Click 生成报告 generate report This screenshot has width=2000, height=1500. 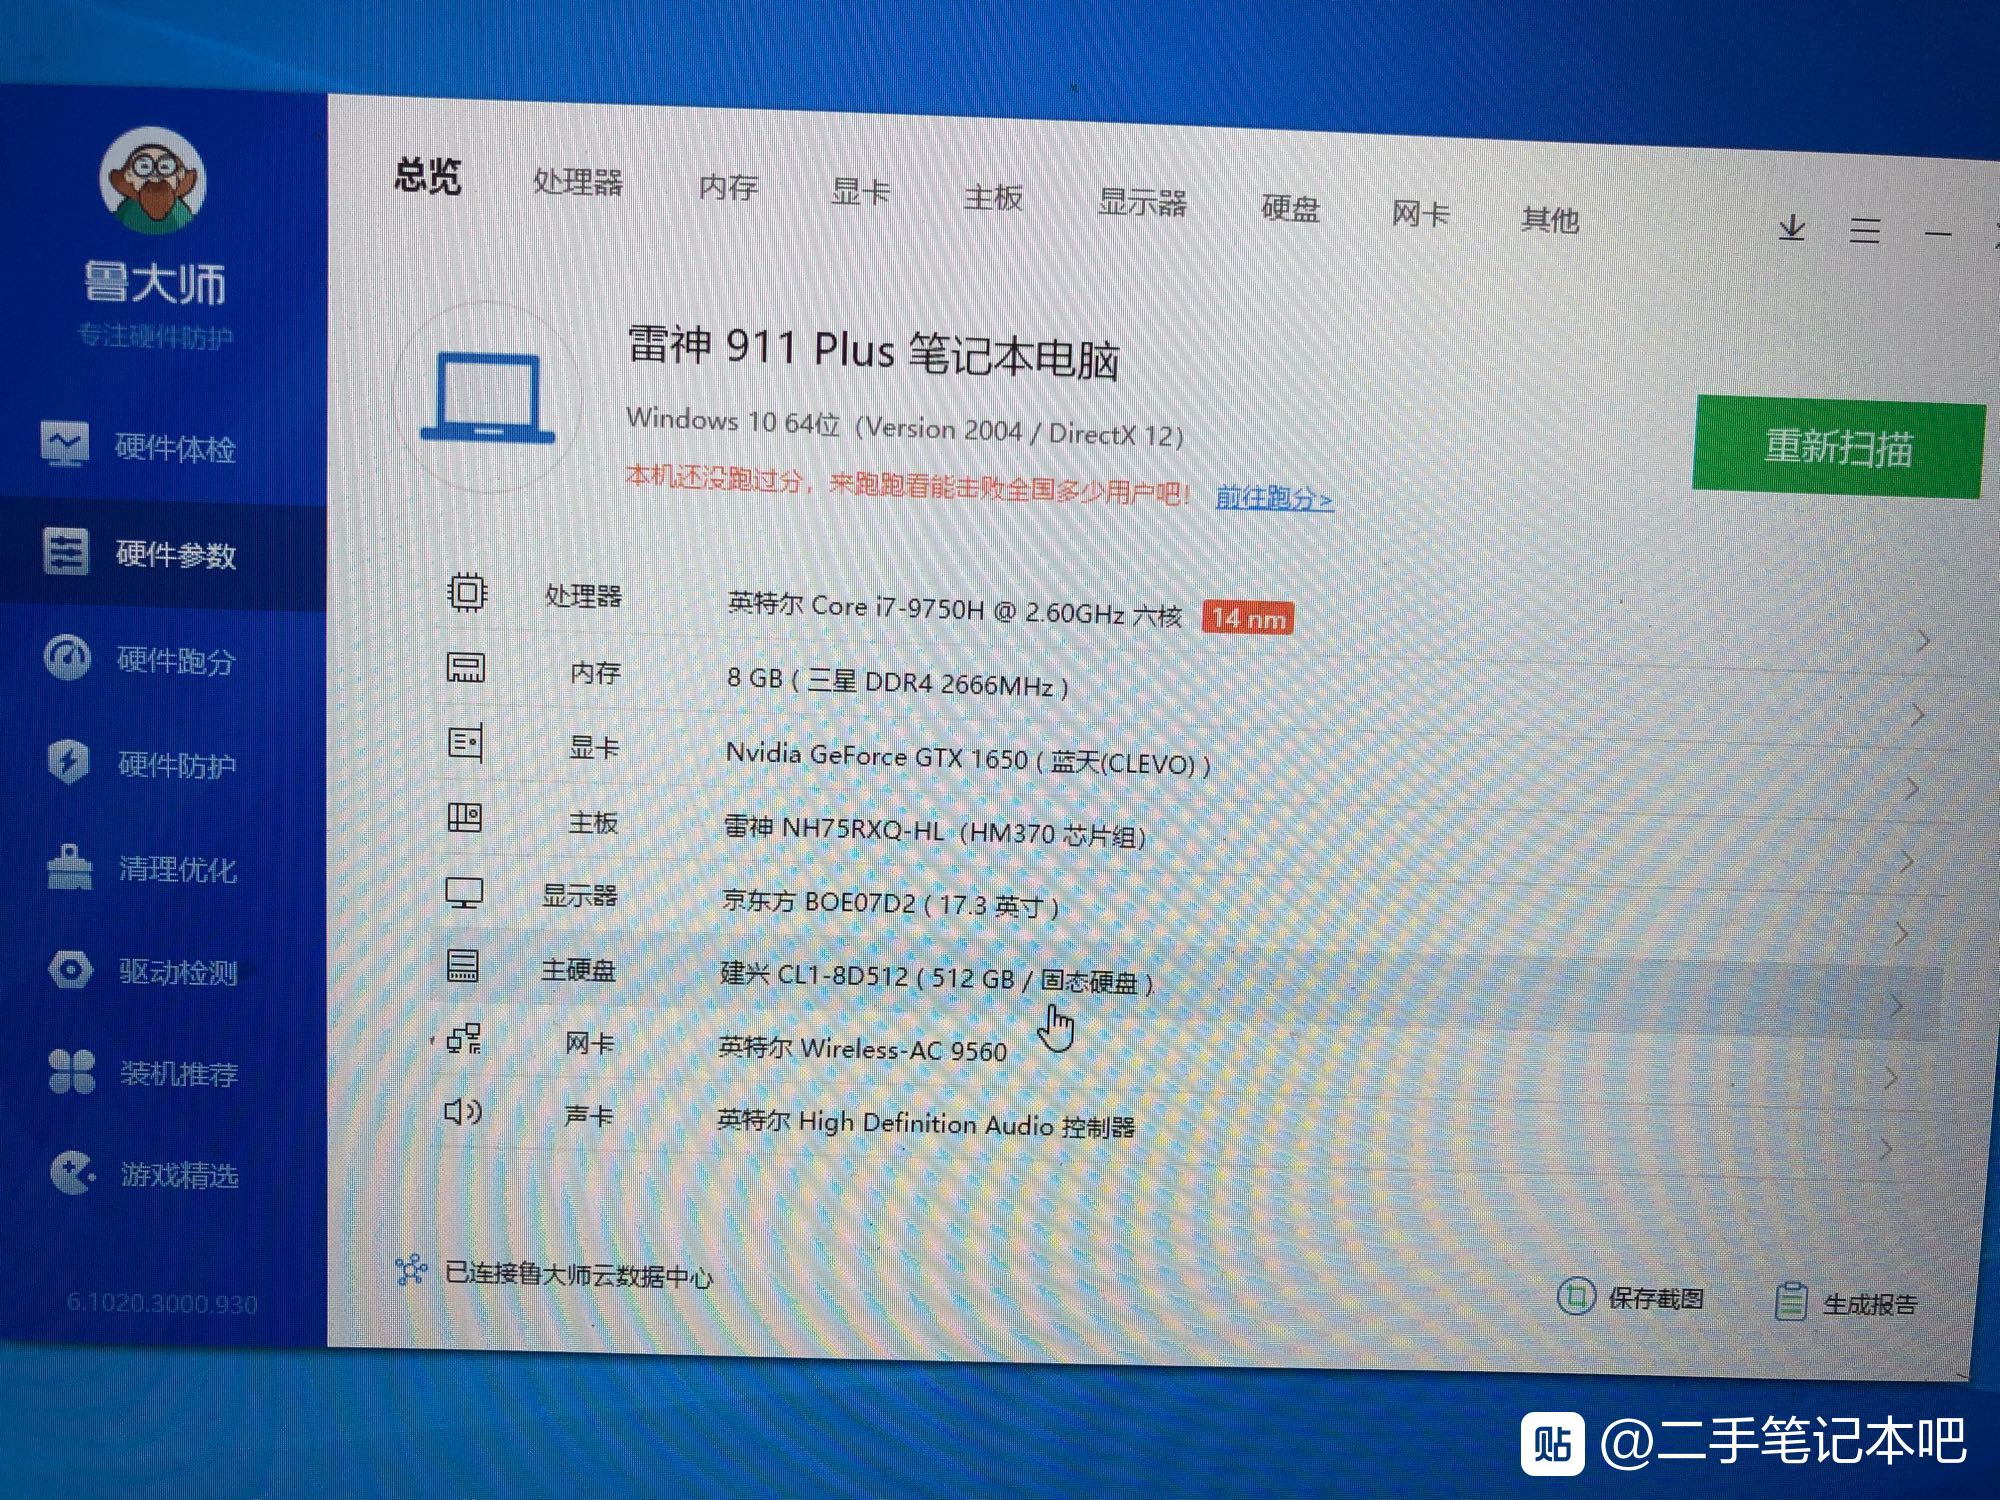(x=1845, y=1303)
